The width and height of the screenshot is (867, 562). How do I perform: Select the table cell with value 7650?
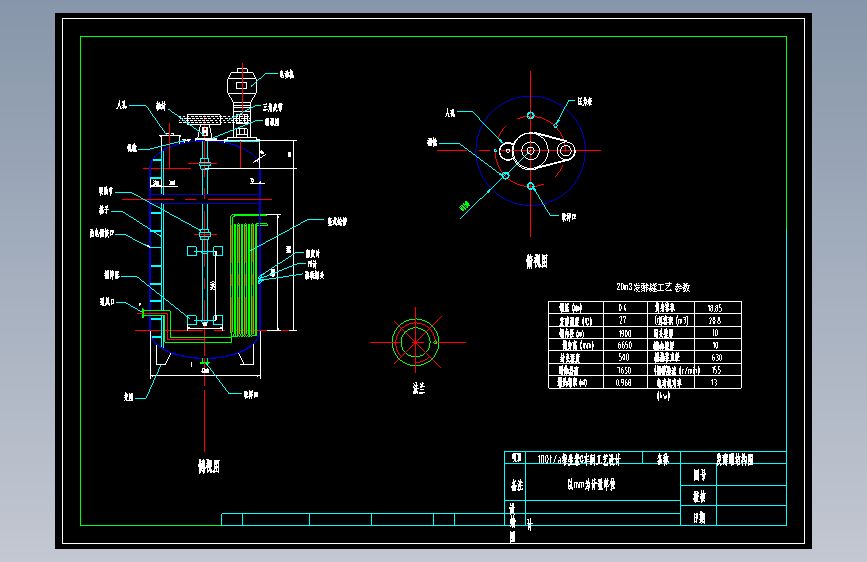tap(625, 370)
